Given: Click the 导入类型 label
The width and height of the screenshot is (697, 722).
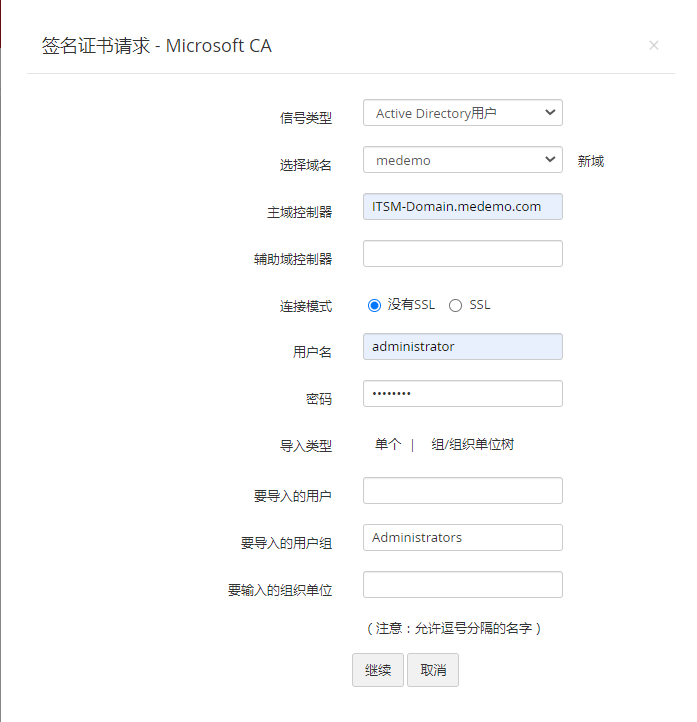Looking at the screenshot, I should (306, 446).
